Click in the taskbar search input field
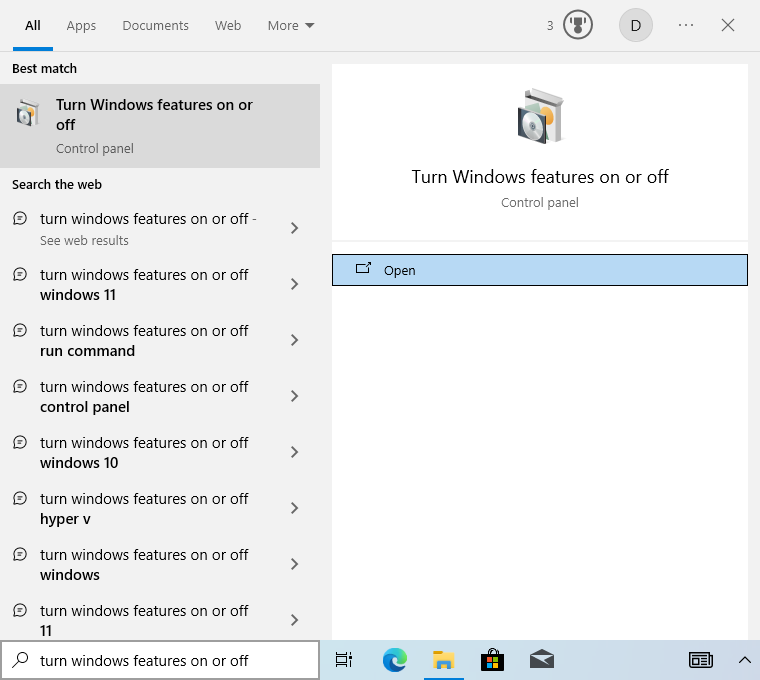Viewport: 760px width, 680px height. point(160,660)
